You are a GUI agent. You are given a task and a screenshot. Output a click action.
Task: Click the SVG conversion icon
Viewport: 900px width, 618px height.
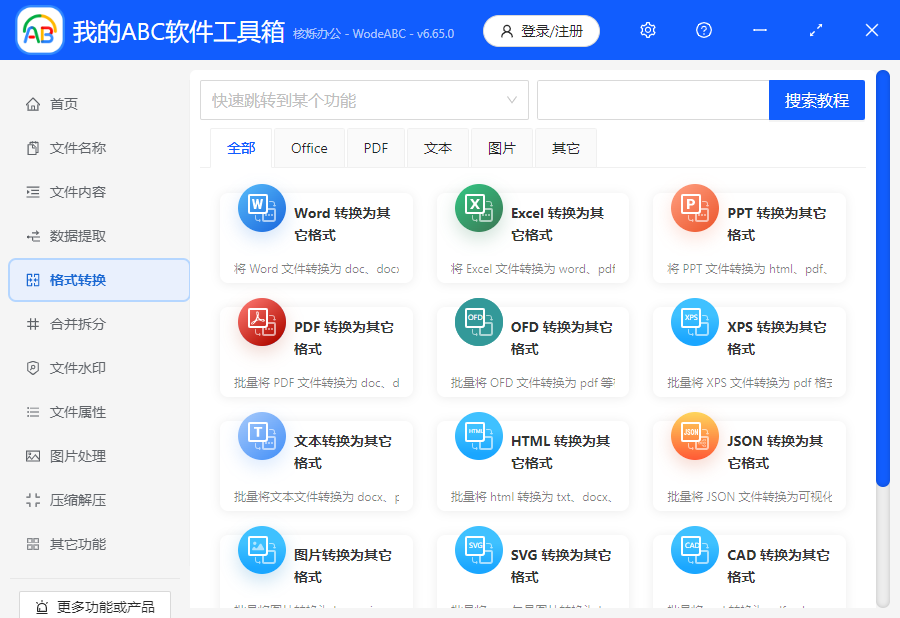pyautogui.click(x=479, y=550)
